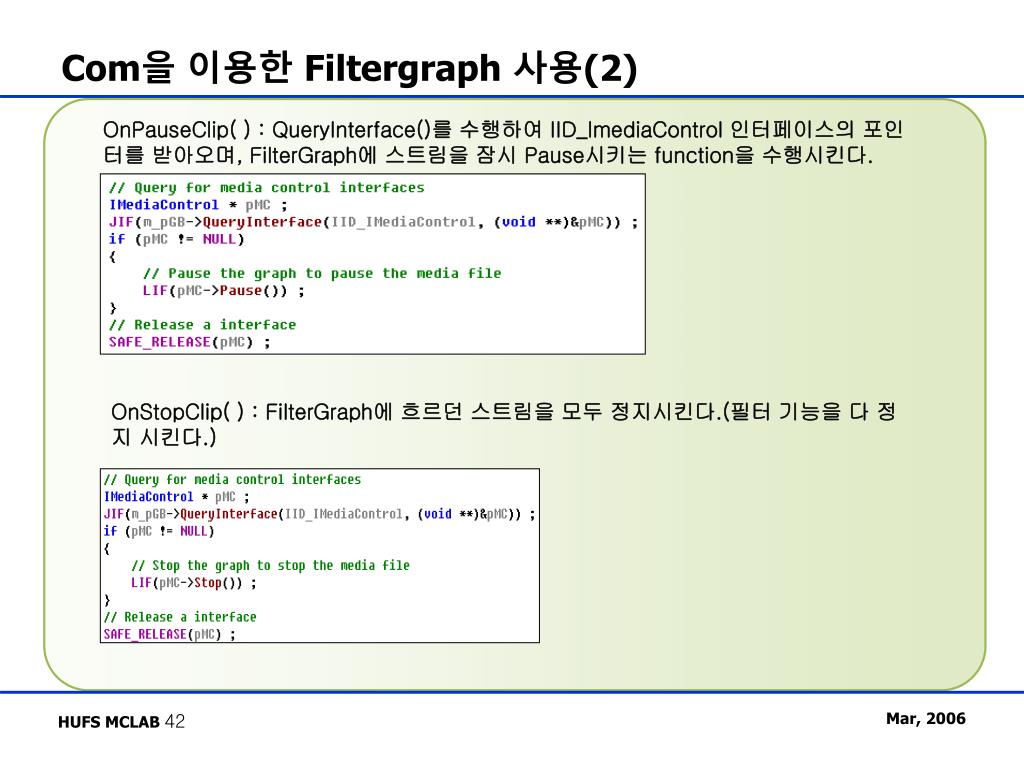Click the date 'Mar, 2006'

tap(925, 719)
